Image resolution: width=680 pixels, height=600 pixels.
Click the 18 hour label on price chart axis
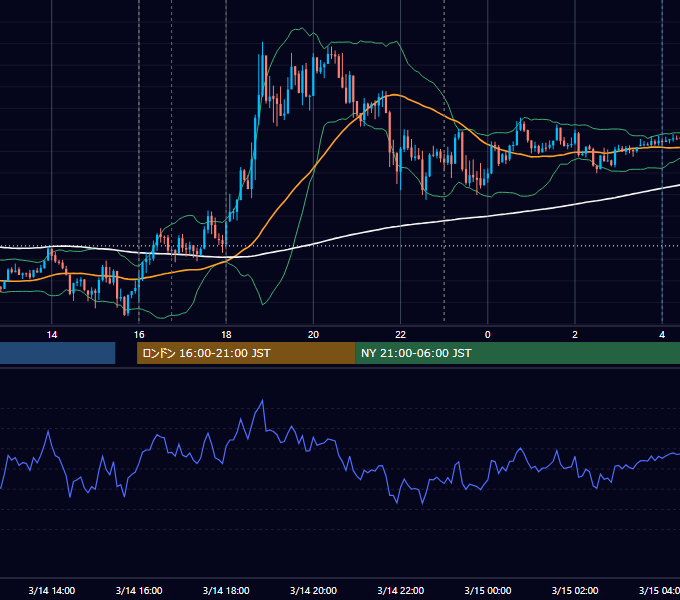(226, 335)
